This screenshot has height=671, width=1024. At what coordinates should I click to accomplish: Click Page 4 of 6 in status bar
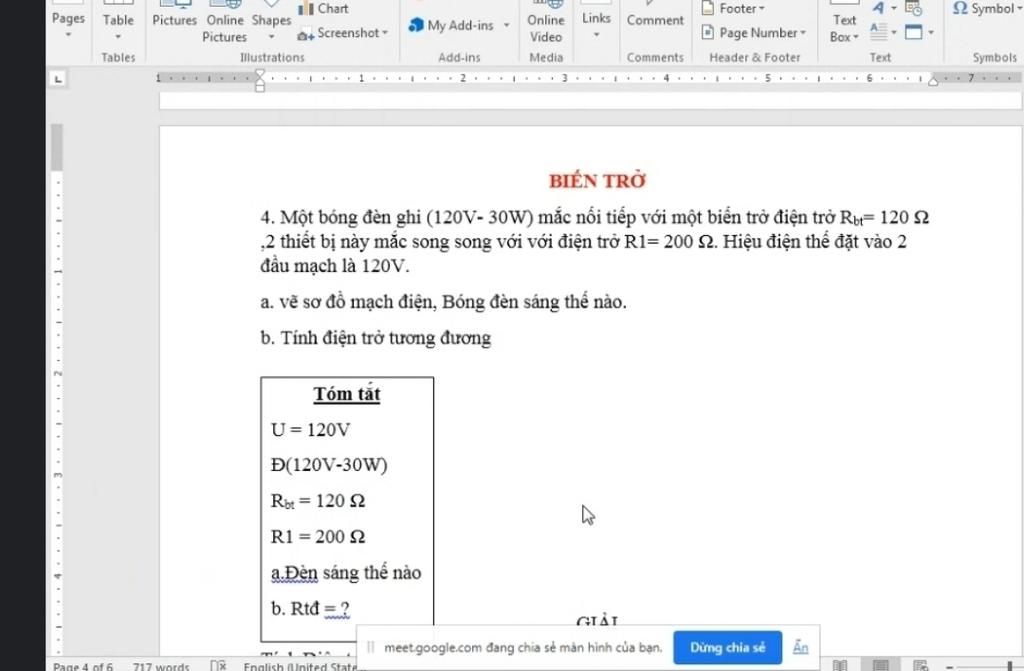(83, 666)
